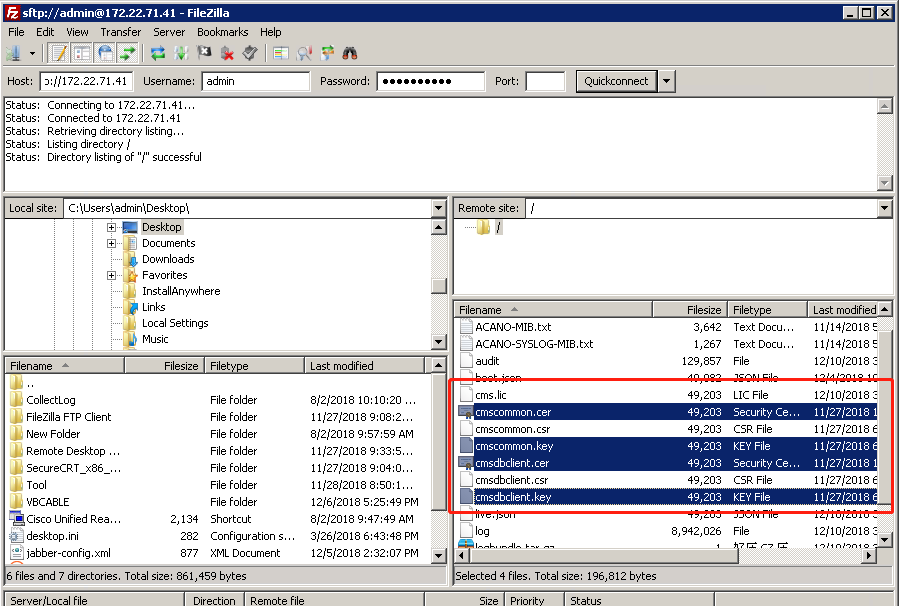Expand the Desktop tree node
899x606 pixels.
[111, 227]
